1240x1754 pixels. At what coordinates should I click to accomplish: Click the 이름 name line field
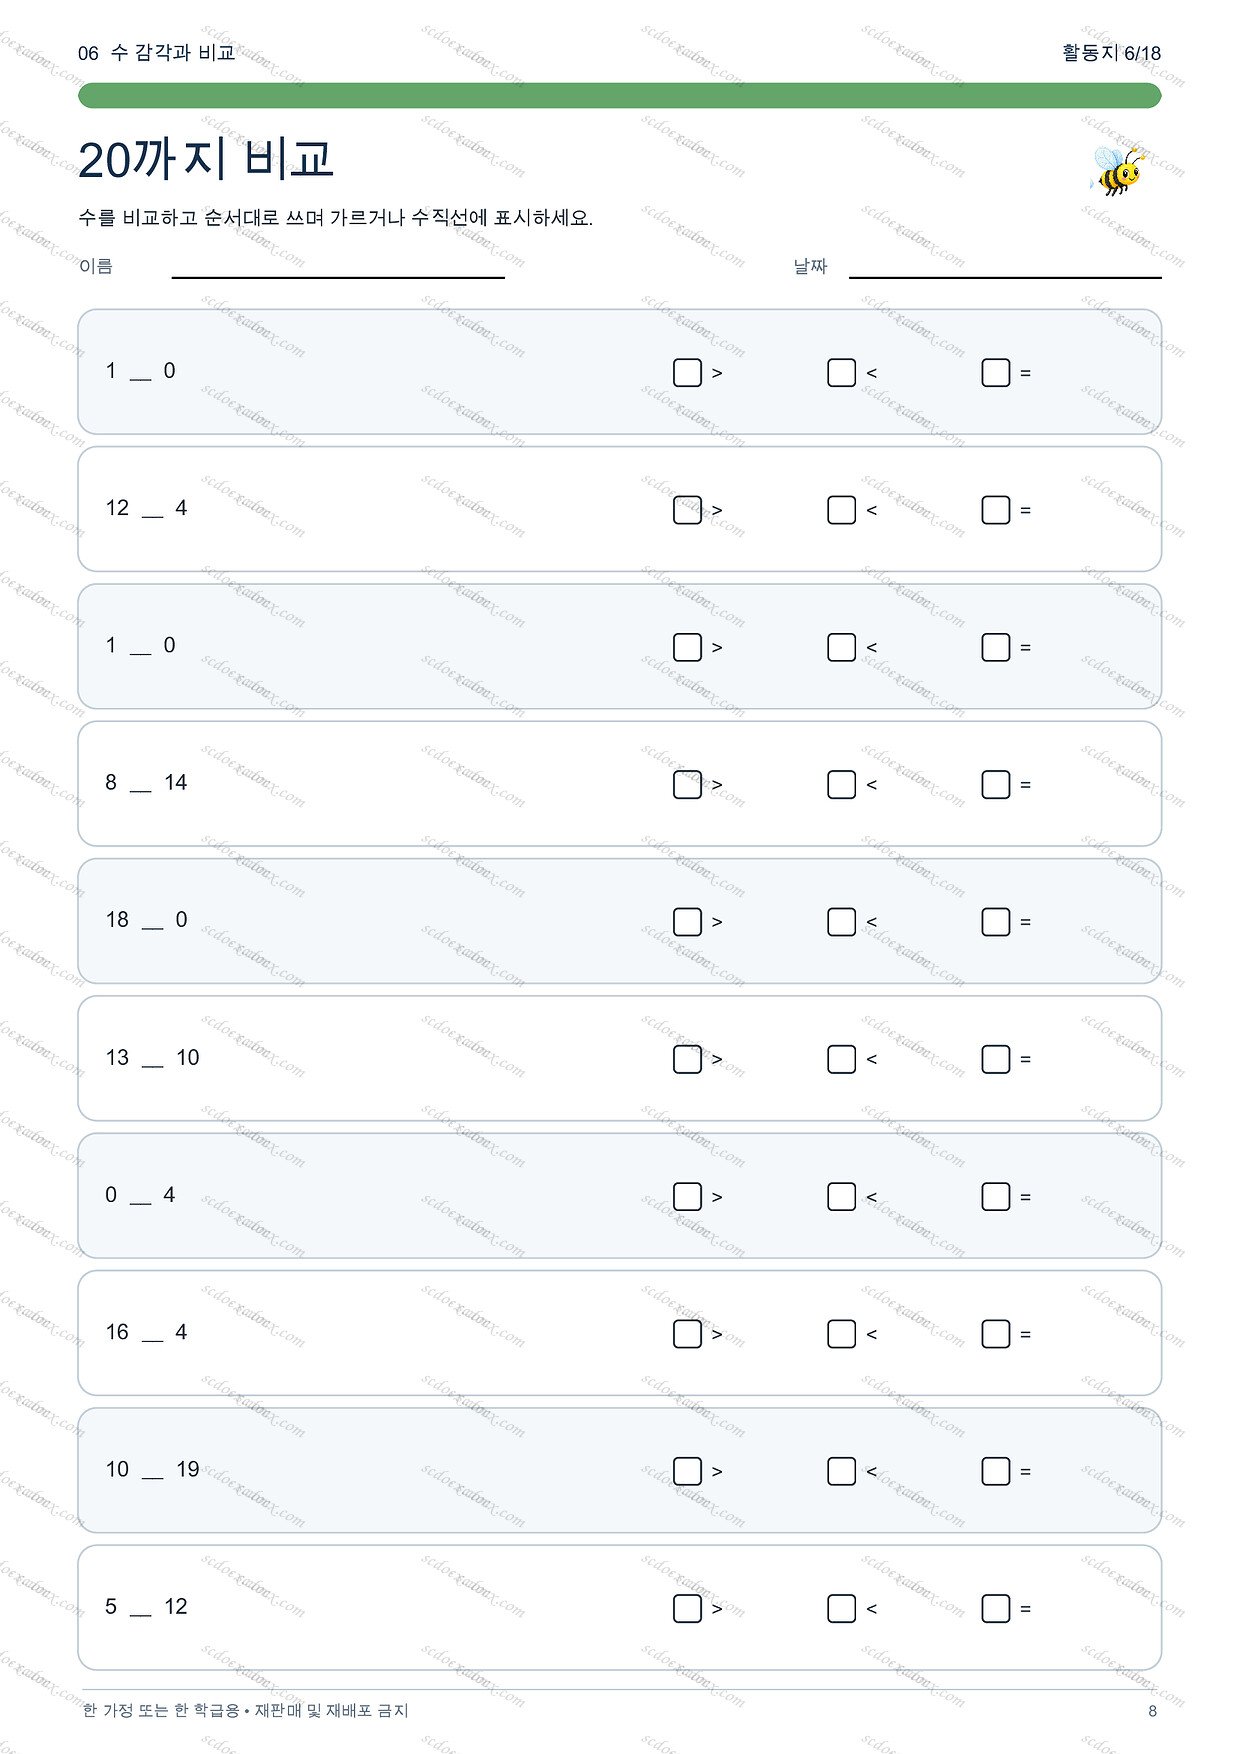[338, 267]
